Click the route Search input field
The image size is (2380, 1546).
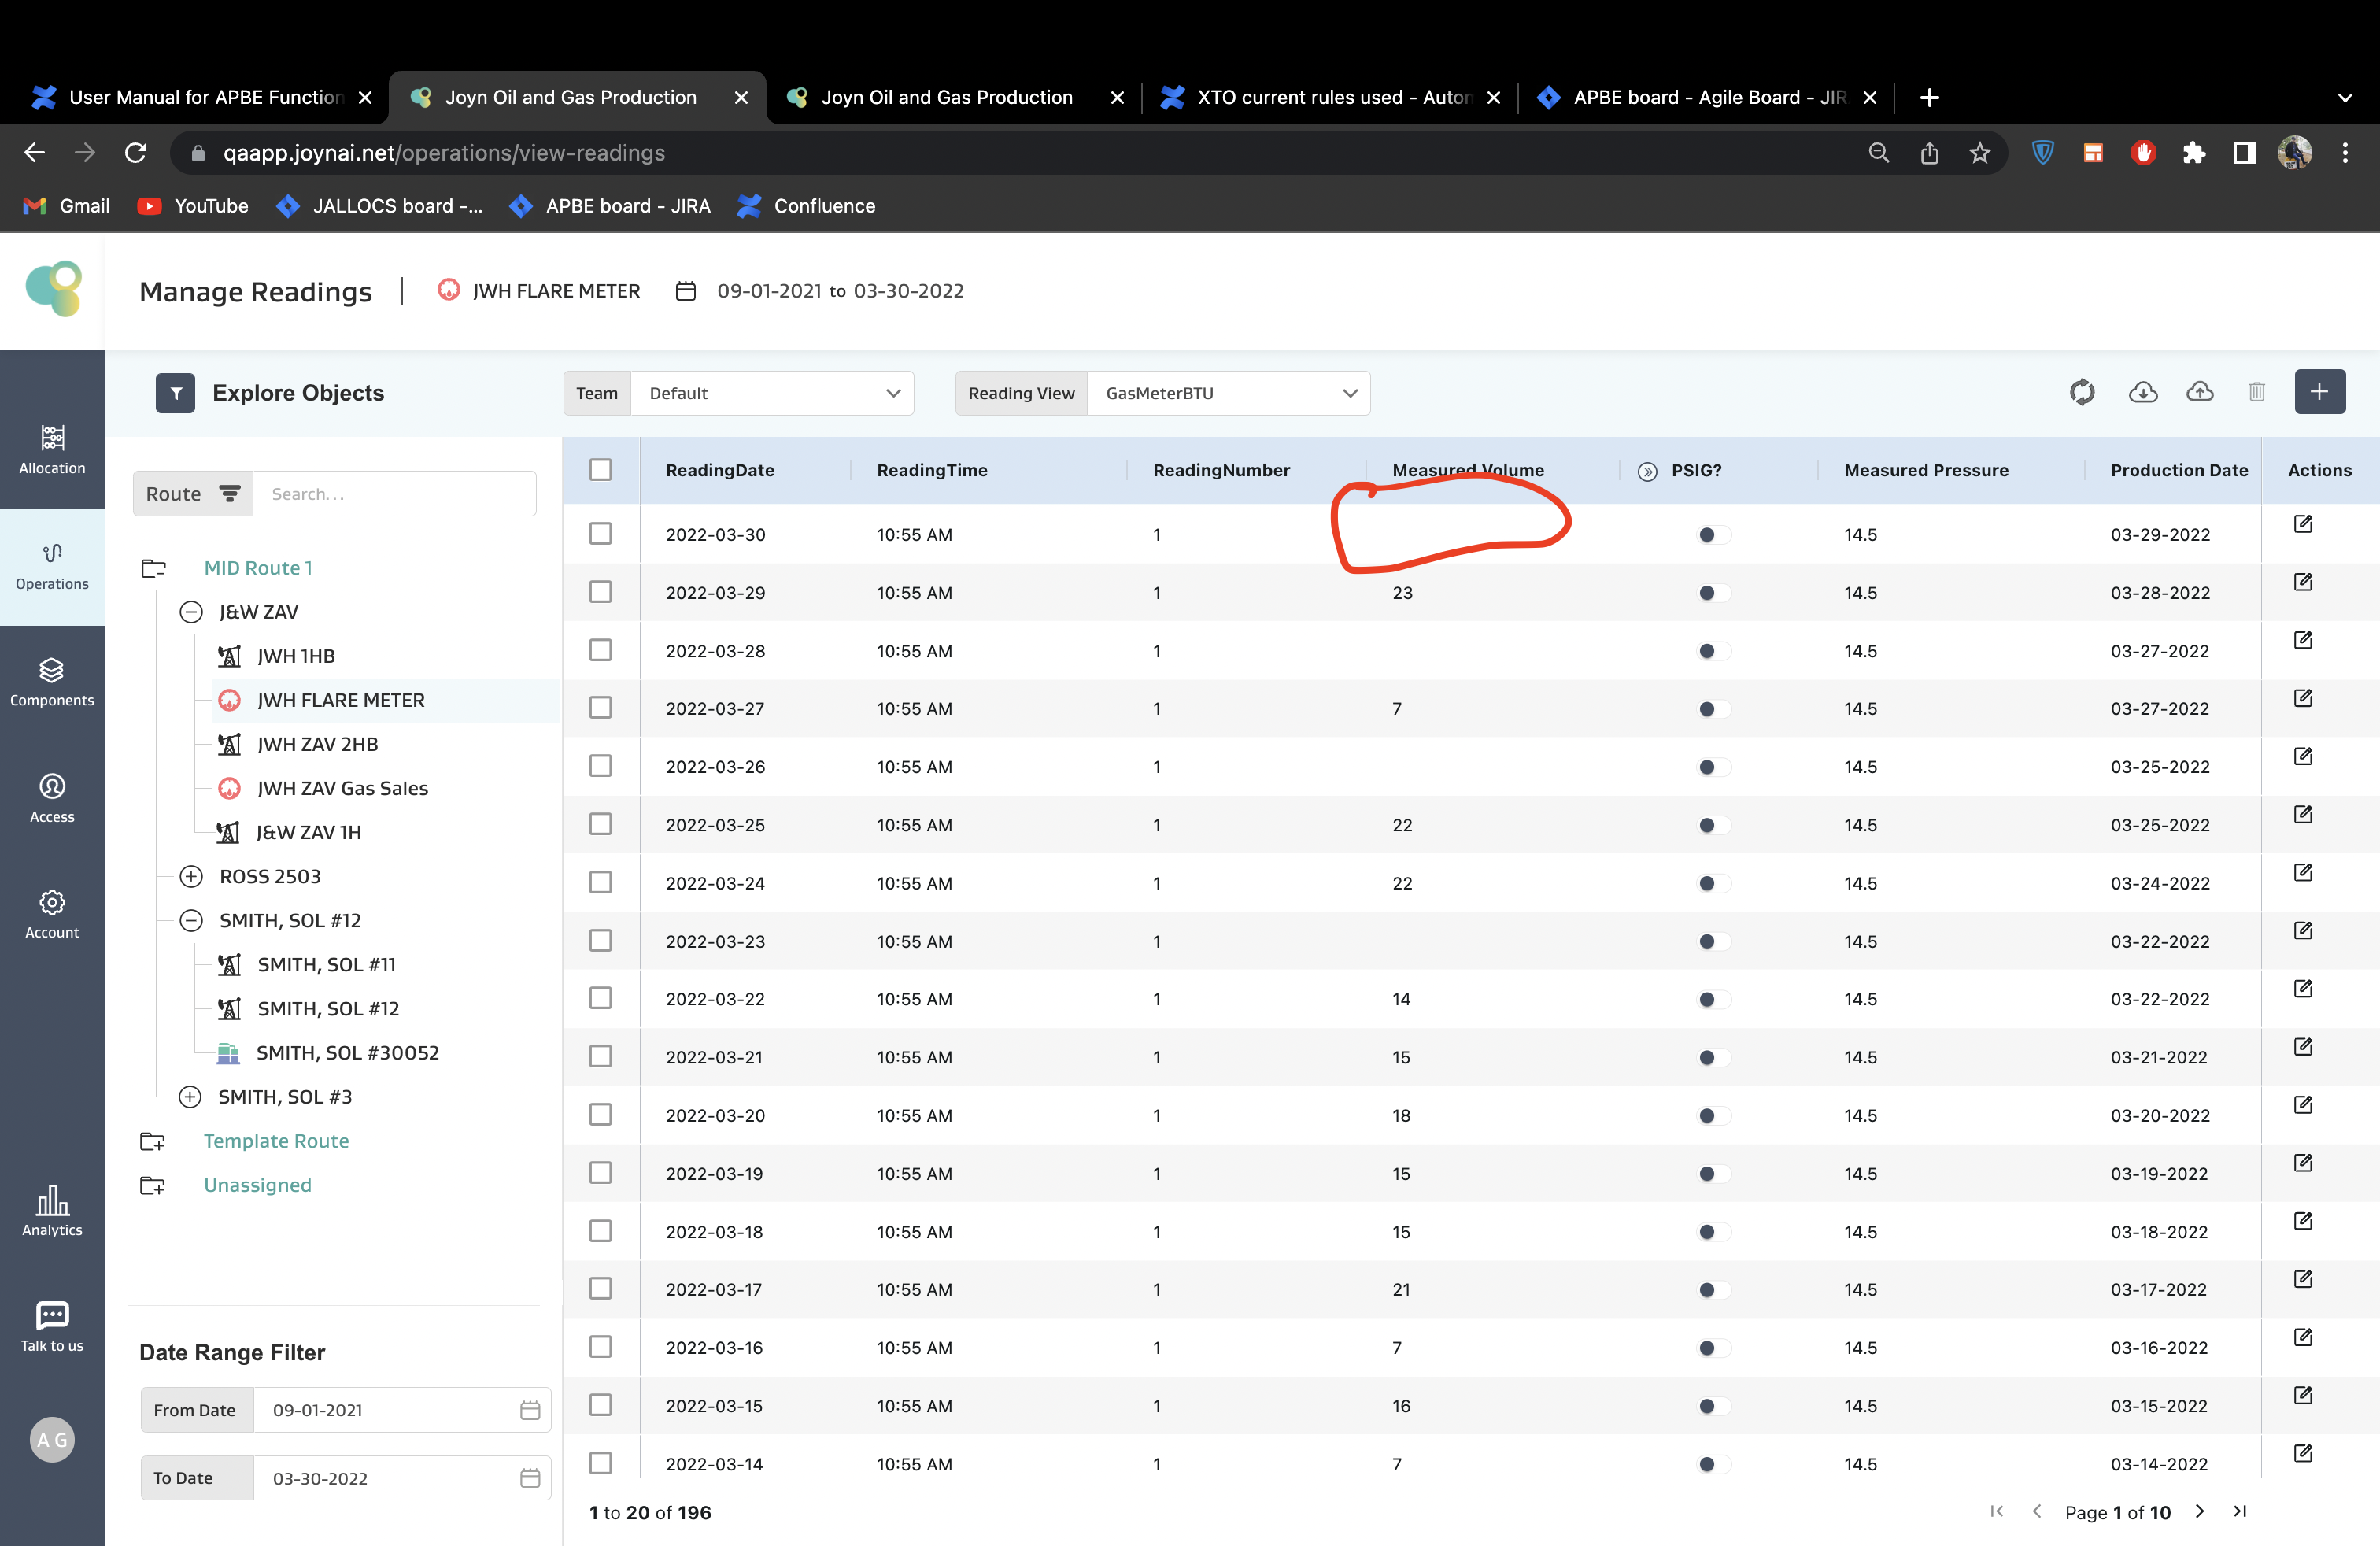pyautogui.click(x=394, y=494)
